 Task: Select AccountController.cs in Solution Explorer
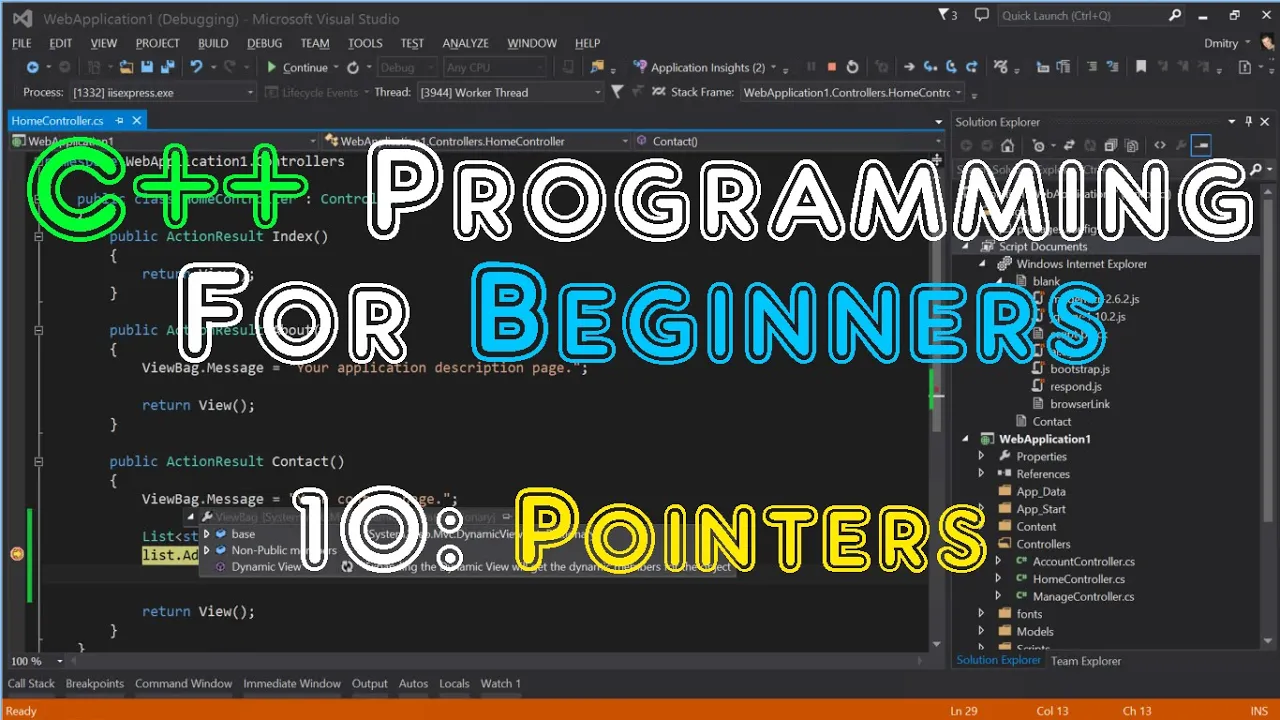1083,561
